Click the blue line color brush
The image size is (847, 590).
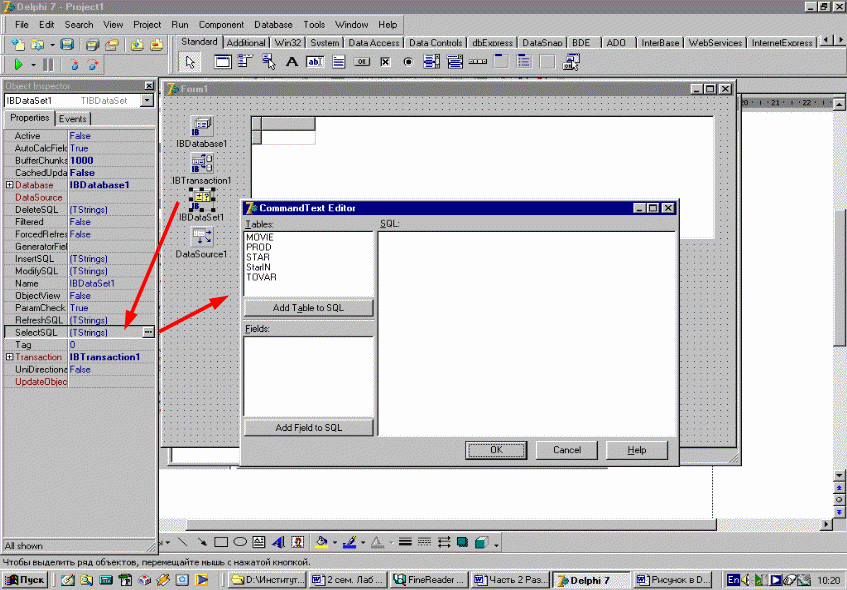(350, 542)
